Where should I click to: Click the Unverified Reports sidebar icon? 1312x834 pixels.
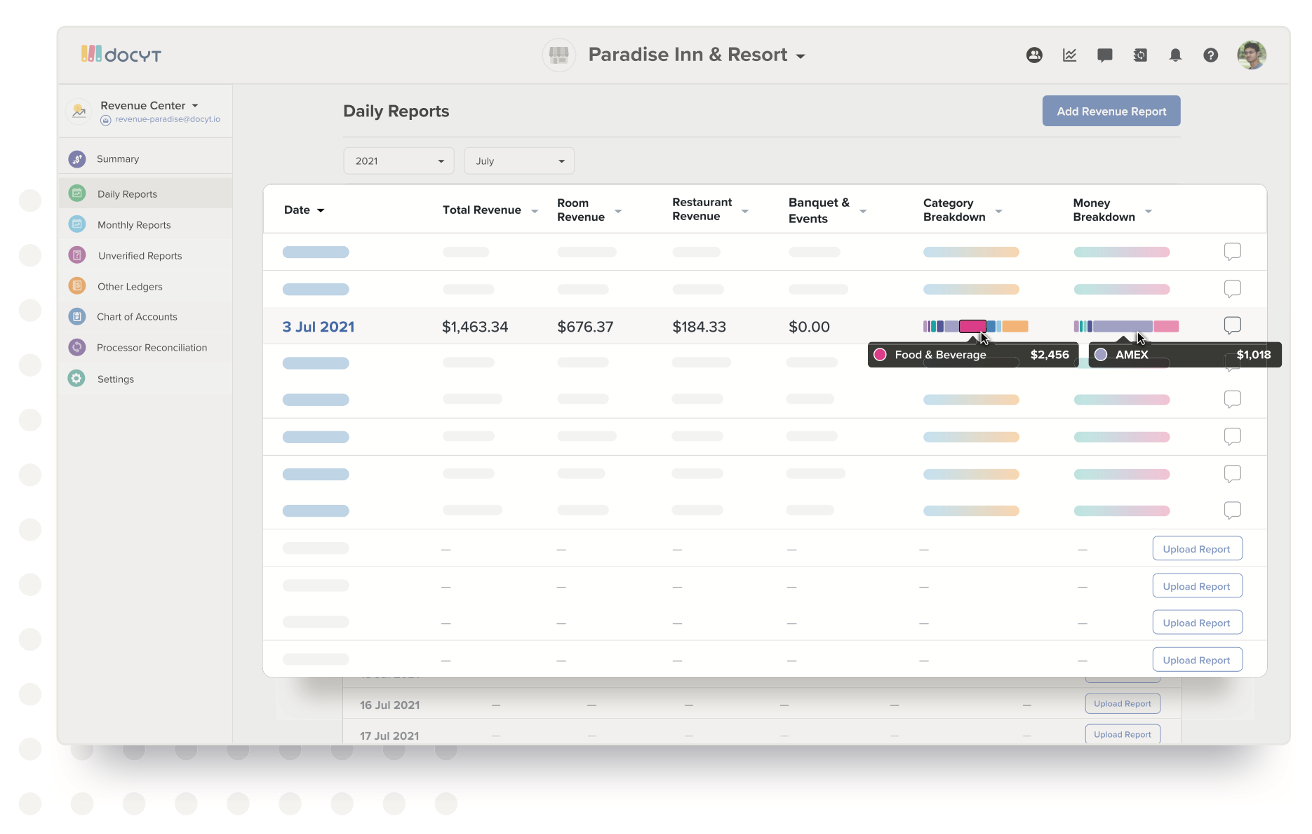click(77, 256)
